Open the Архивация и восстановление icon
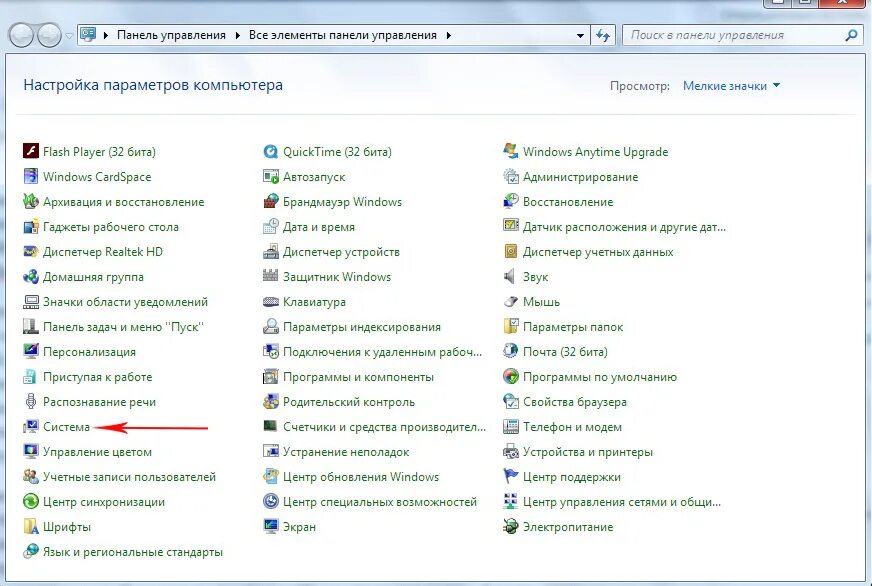Screen dimensions: 872x586 point(31,201)
